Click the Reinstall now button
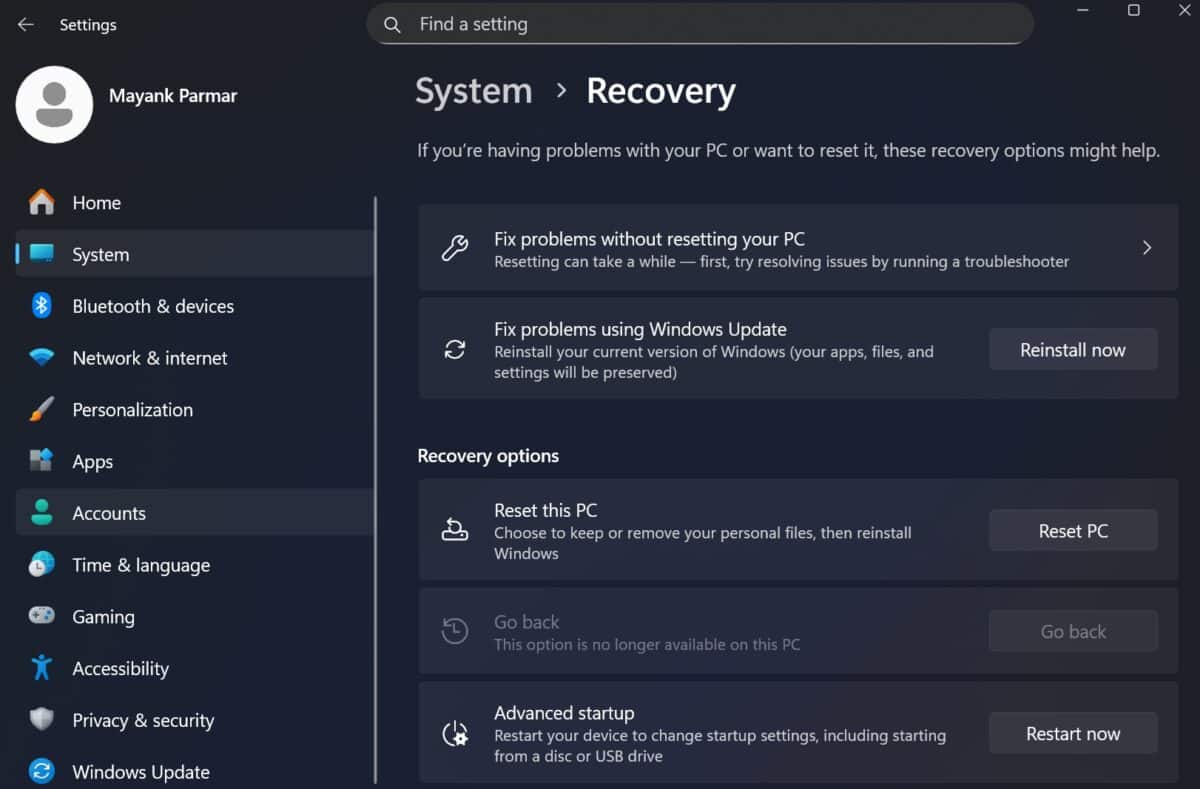1200x789 pixels. tap(1073, 350)
